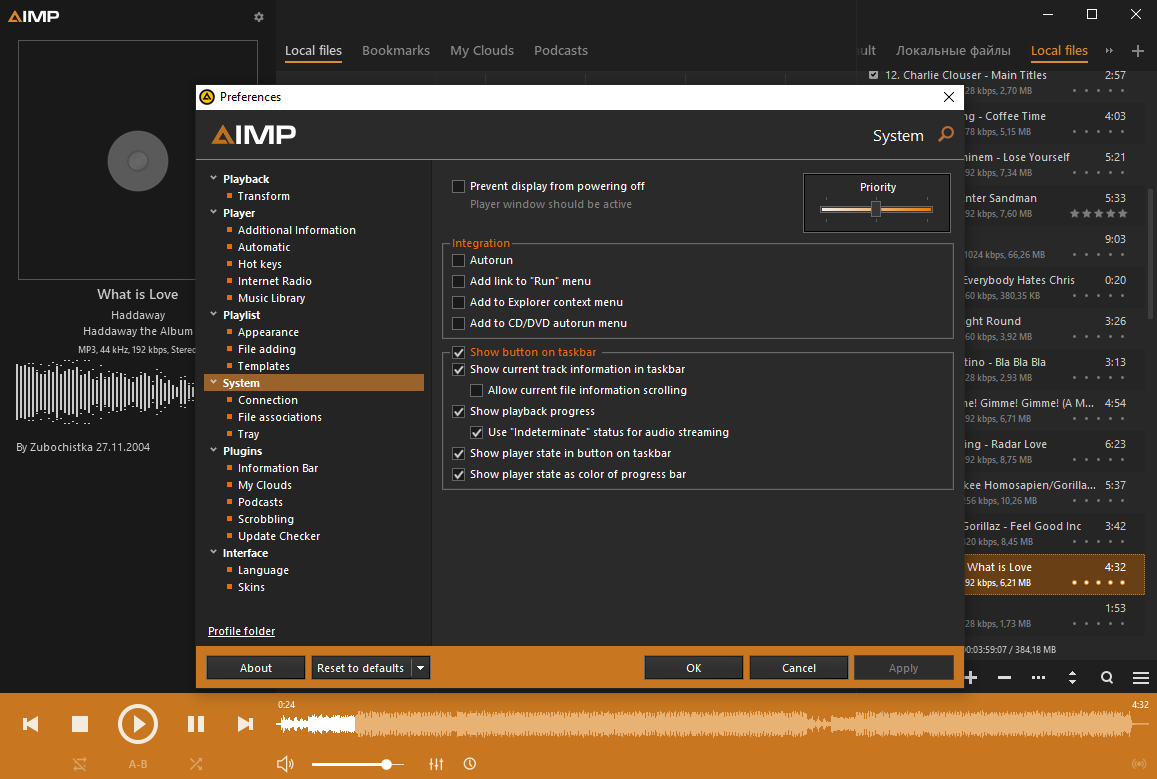
Task: Stop playback with the square button
Action: tap(80, 724)
